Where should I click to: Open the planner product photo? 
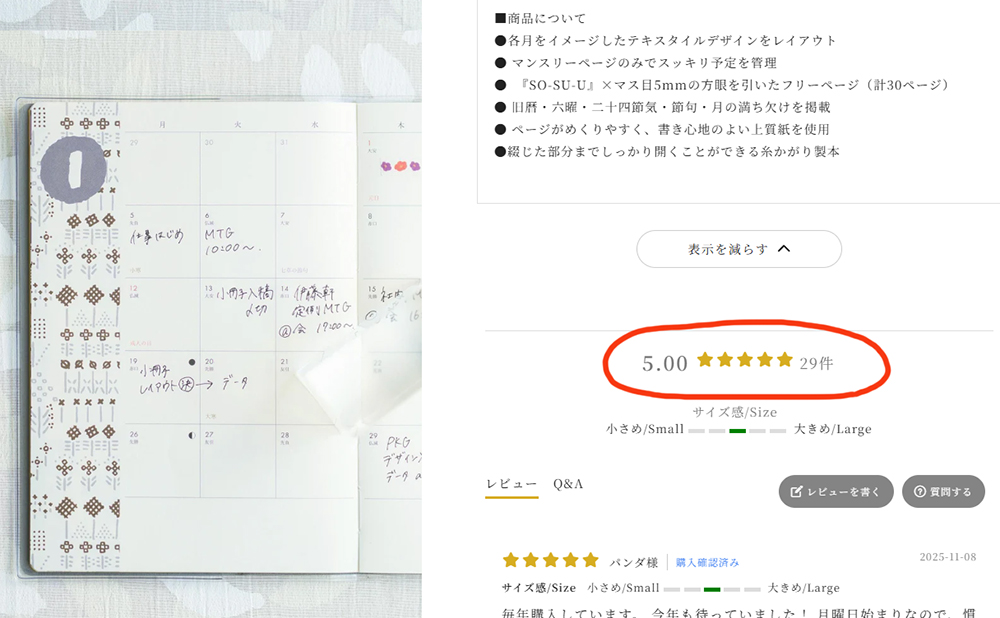click(x=210, y=310)
